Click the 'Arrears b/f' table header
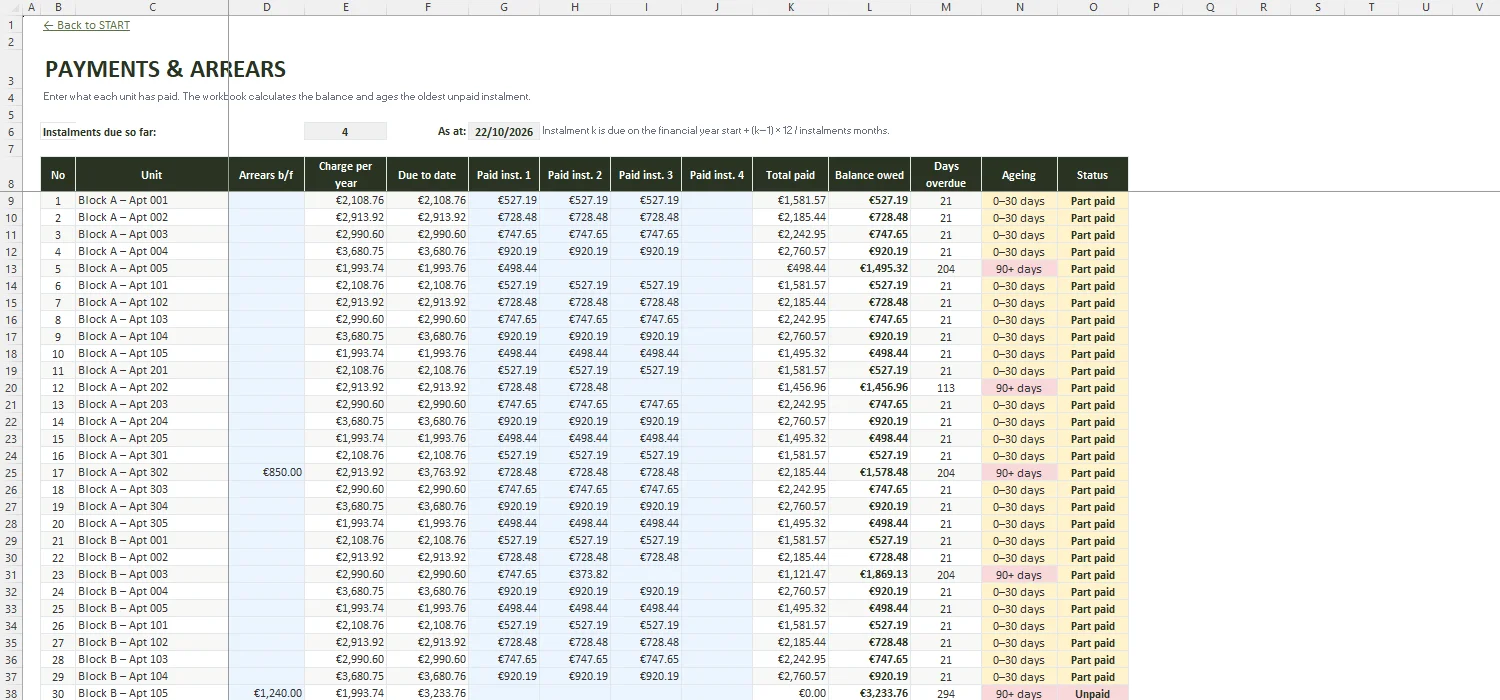This screenshot has height=700, width=1500. click(266, 174)
